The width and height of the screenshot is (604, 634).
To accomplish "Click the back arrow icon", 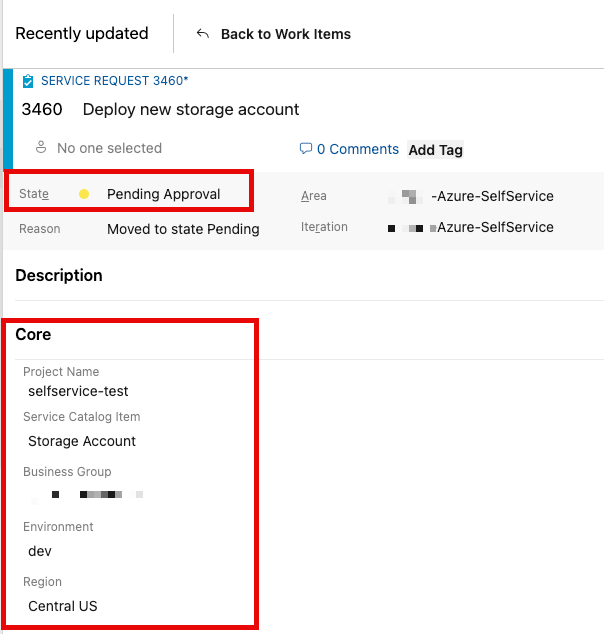I will (x=203, y=34).
